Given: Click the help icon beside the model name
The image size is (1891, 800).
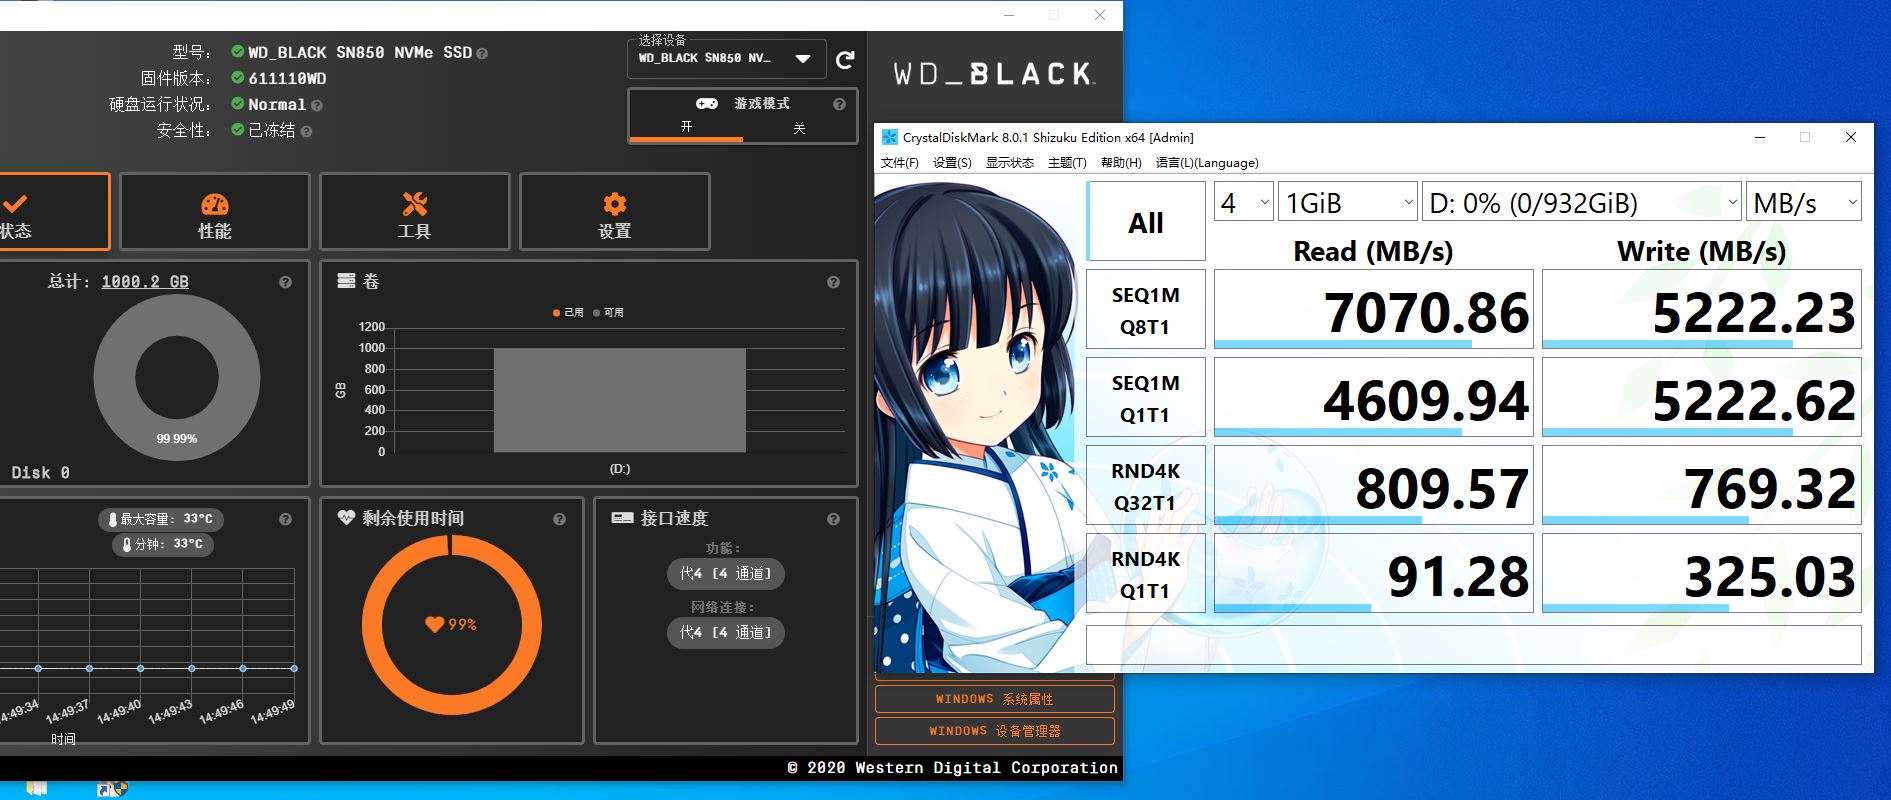Looking at the screenshot, I should (x=482, y=54).
